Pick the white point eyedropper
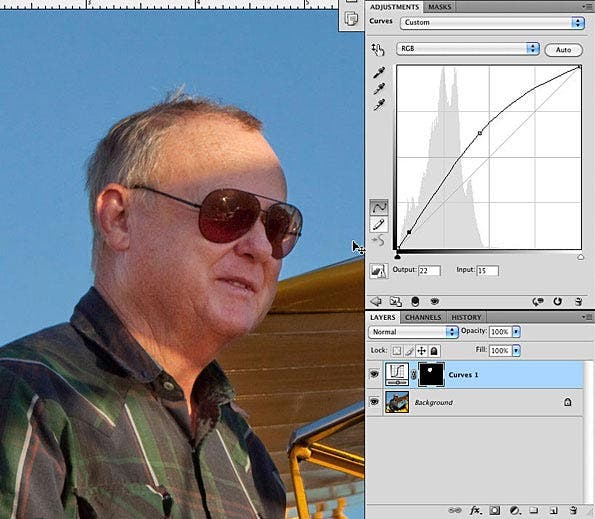Screen dimensions: 595x519 click(x=379, y=105)
